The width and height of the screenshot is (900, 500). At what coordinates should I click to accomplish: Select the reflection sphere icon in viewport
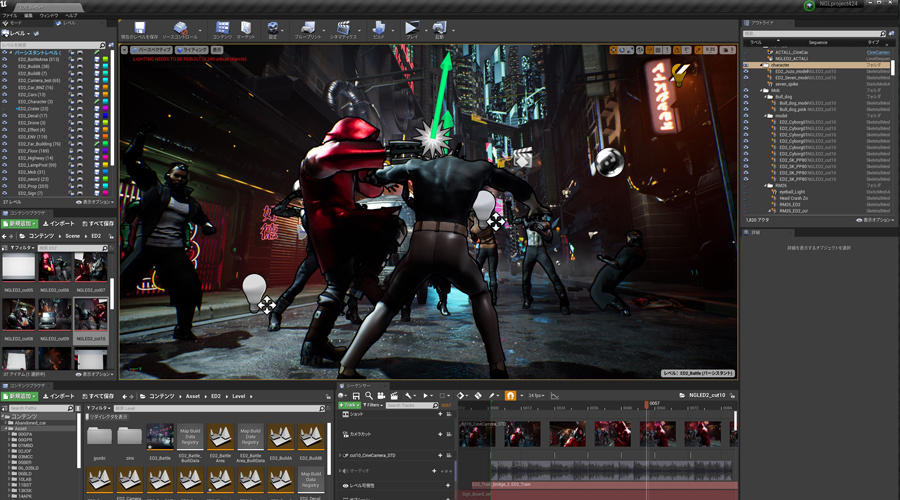coord(608,162)
